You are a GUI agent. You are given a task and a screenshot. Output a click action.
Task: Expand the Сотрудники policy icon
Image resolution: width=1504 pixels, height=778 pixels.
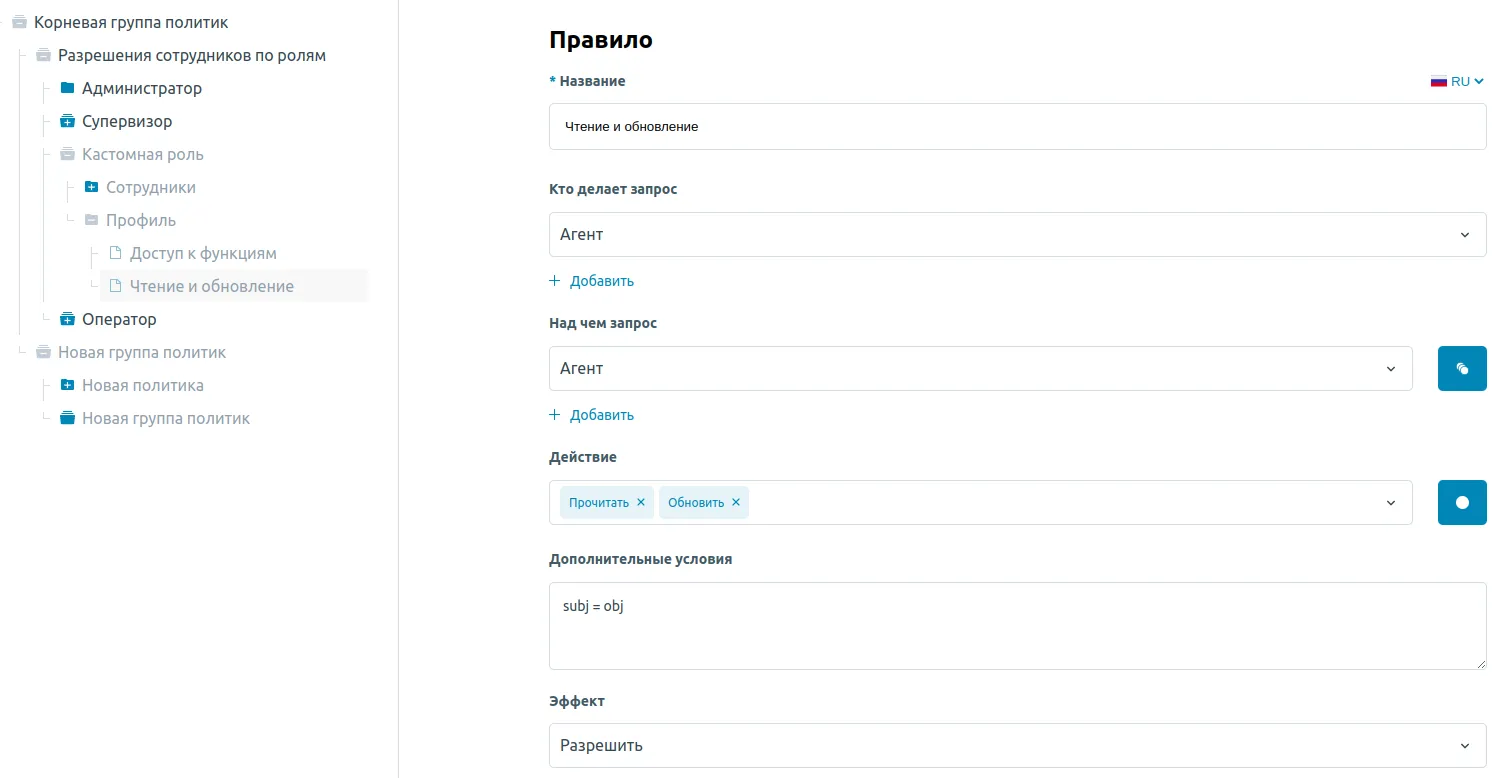point(91,187)
